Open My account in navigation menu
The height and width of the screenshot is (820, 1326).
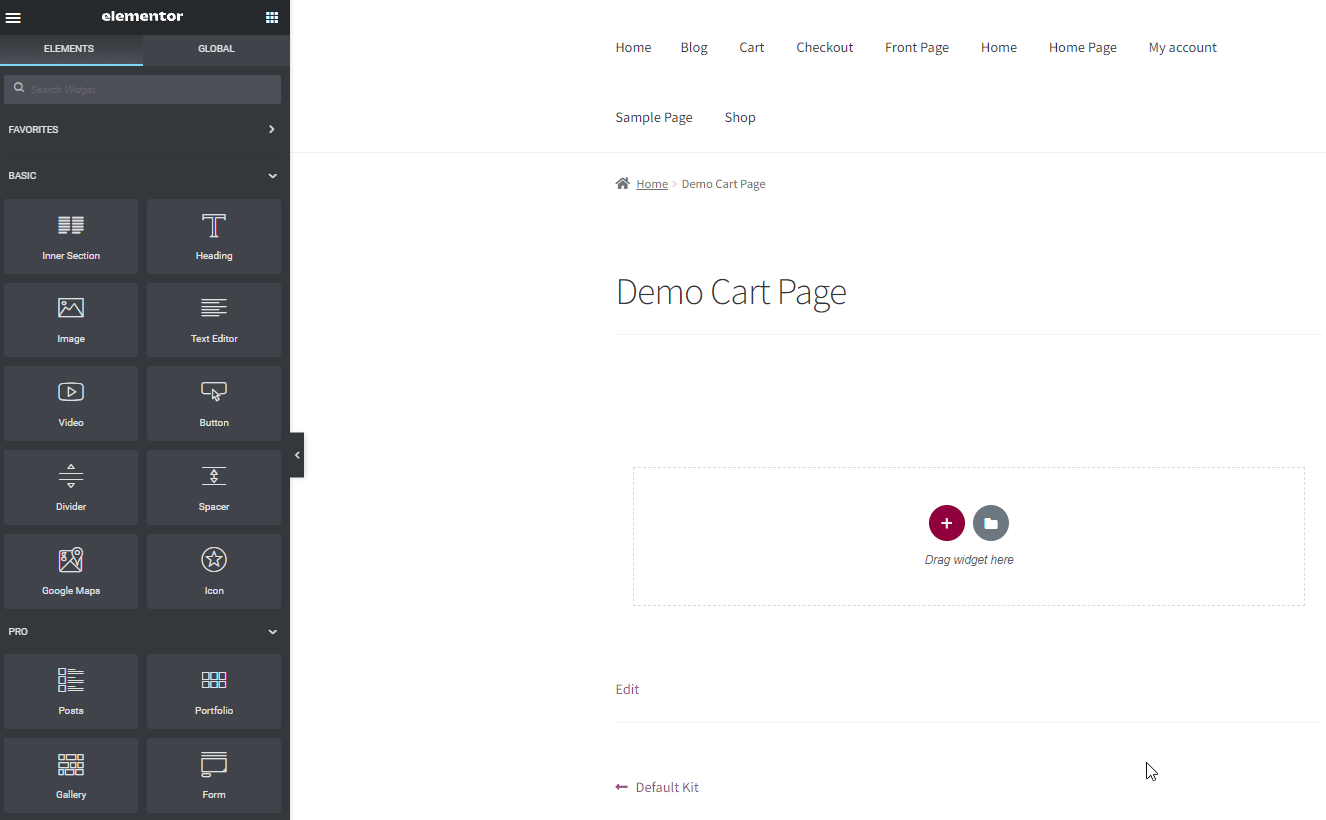[x=1183, y=47]
